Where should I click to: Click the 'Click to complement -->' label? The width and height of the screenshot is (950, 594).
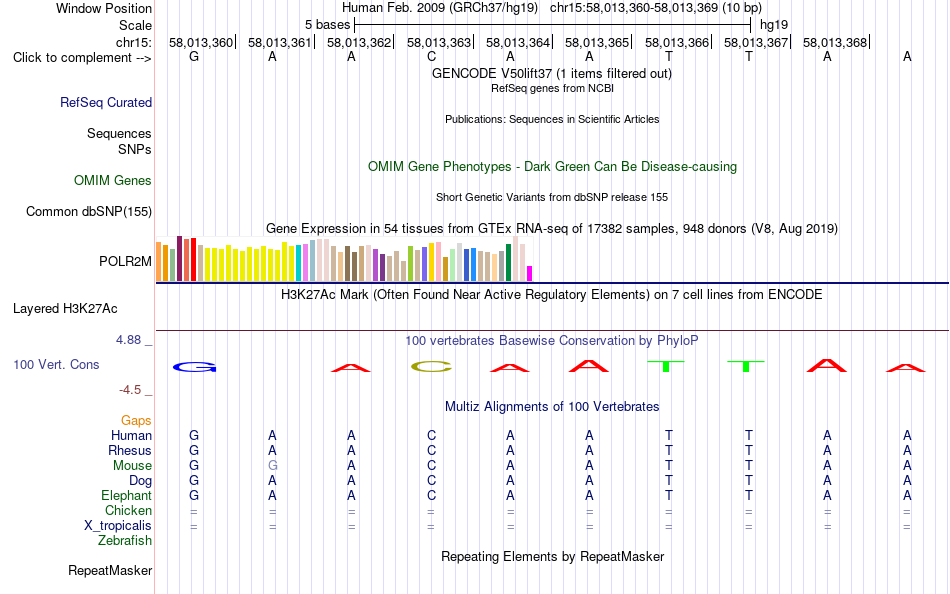[x=82, y=58]
